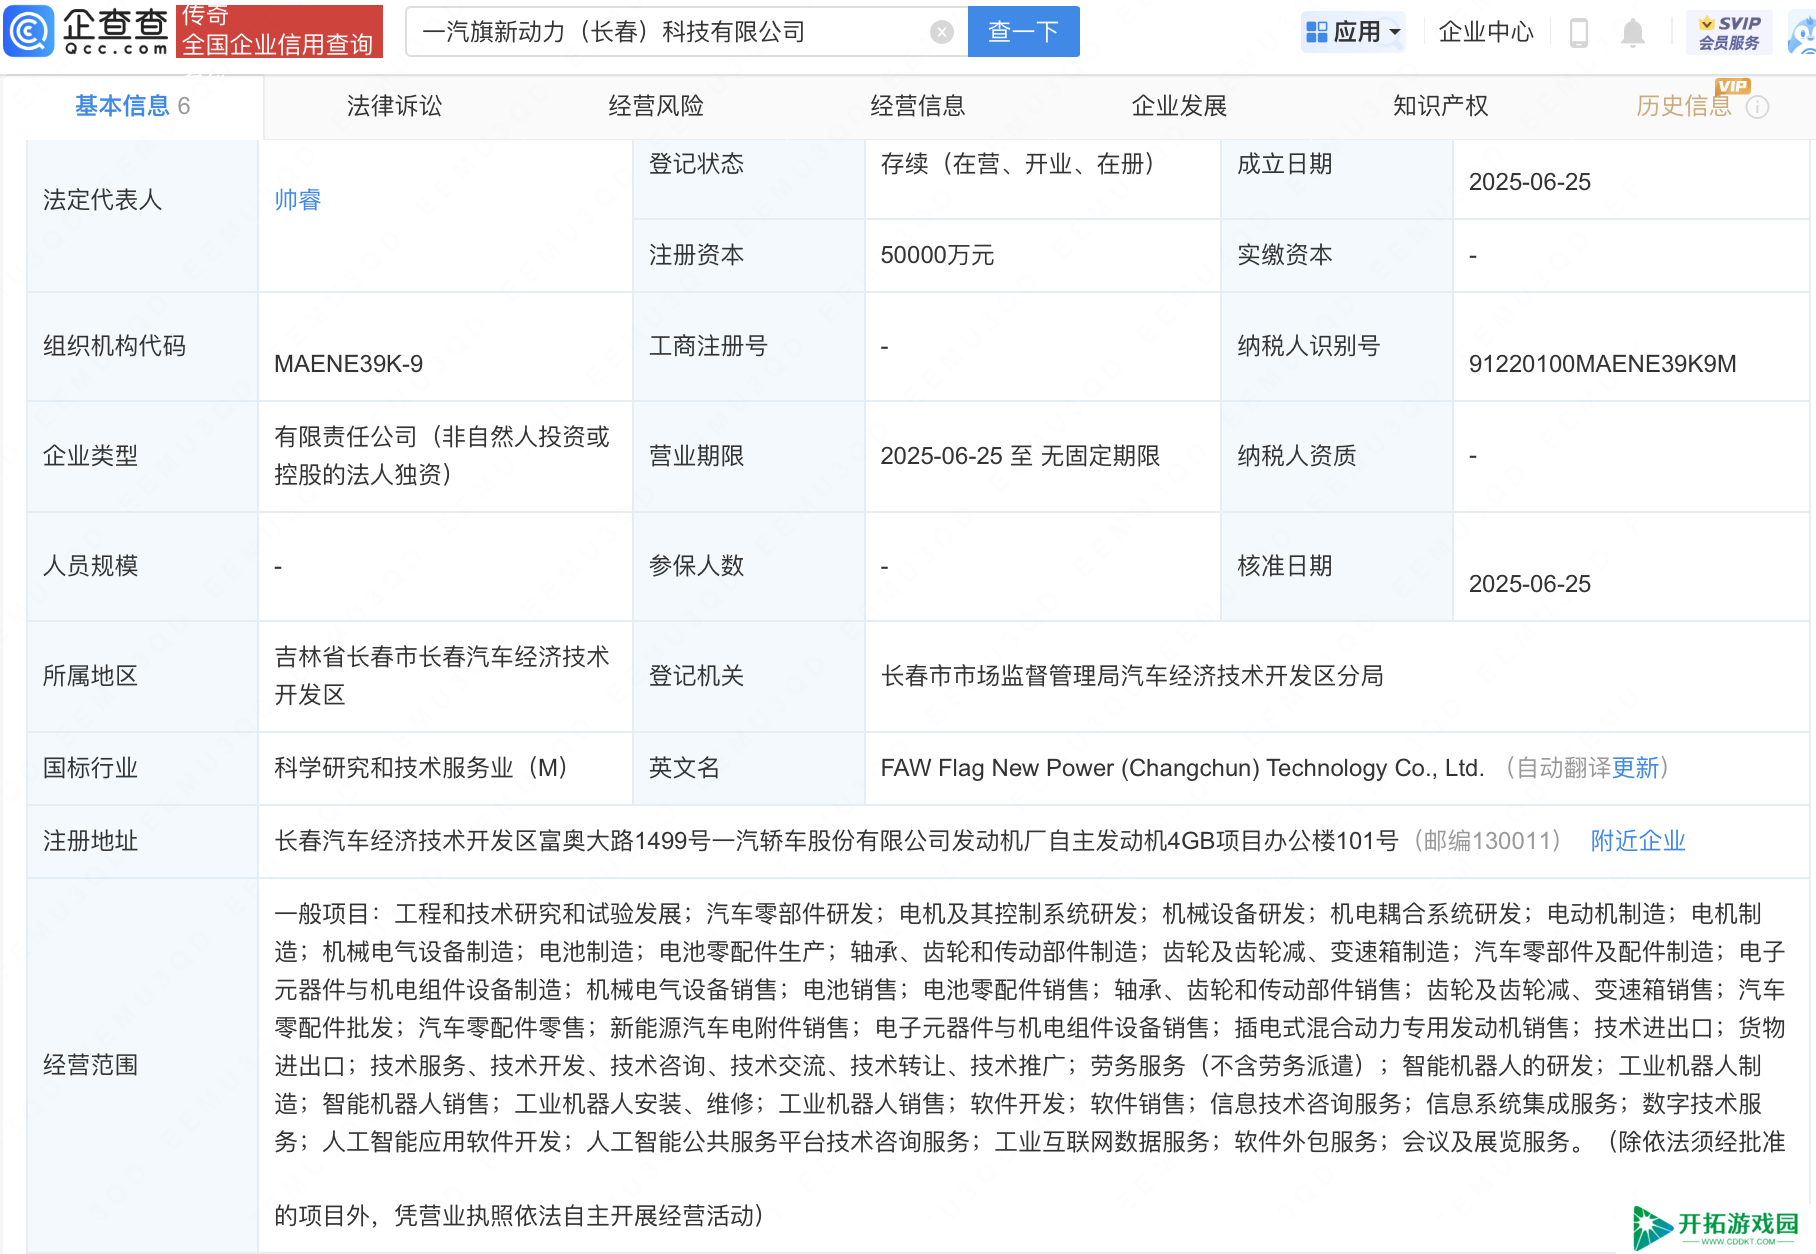Click the 工商注册号 label cell
Viewport: 1816px width, 1254px height.
click(x=748, y=346)
